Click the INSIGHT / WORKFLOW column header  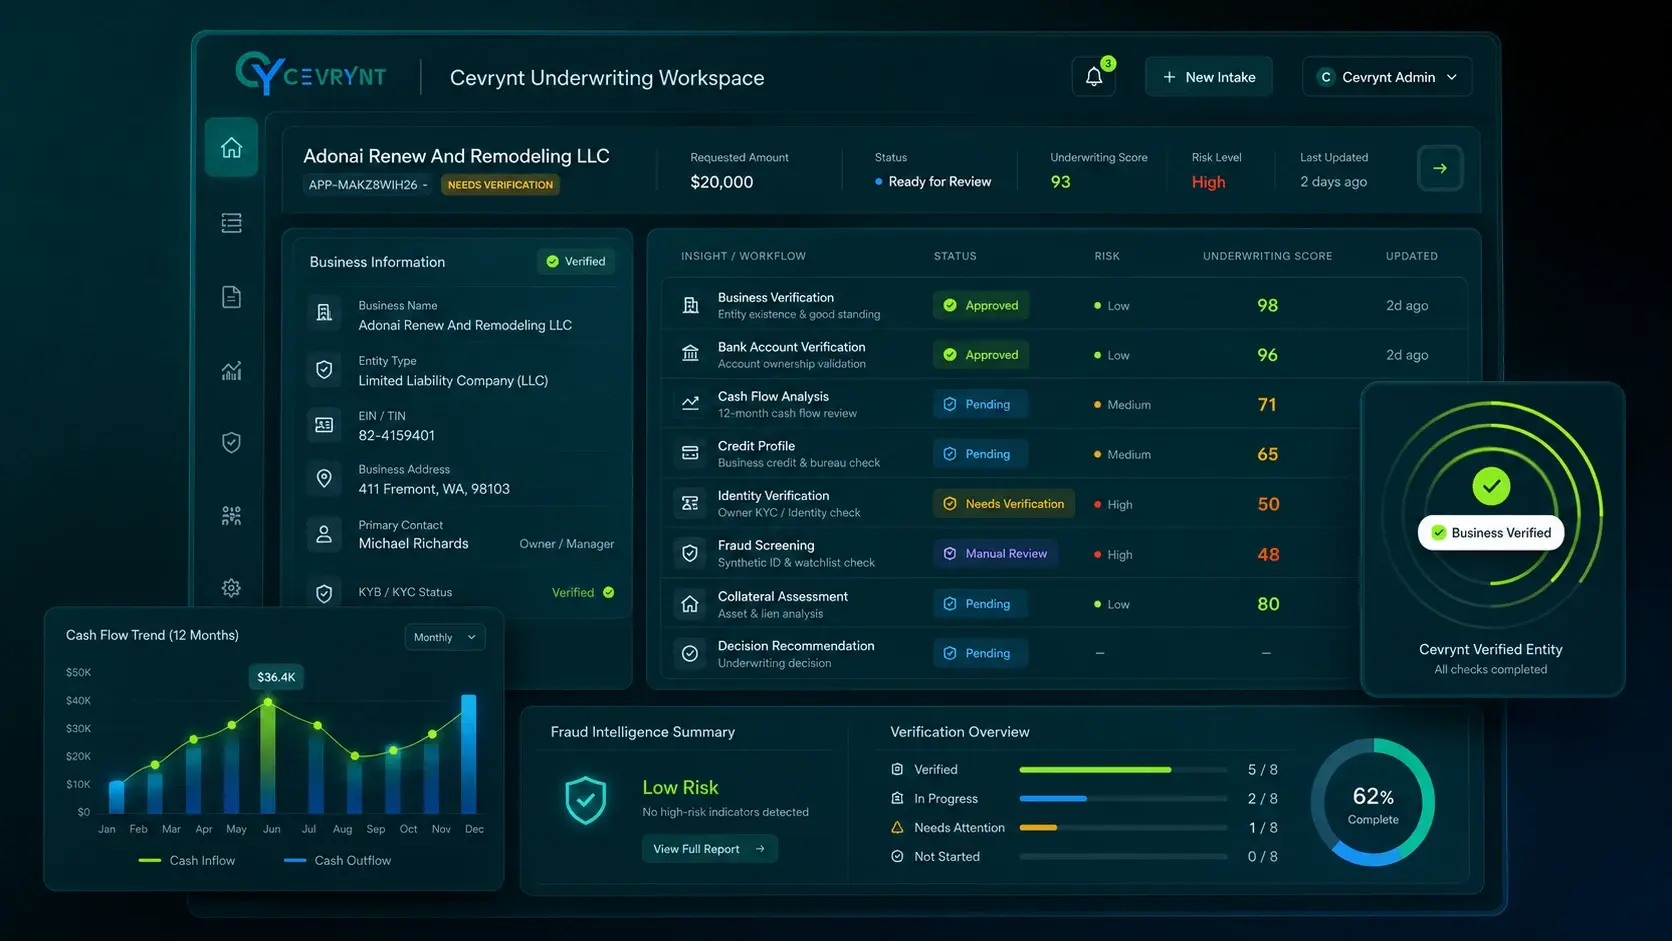(743, 256)
